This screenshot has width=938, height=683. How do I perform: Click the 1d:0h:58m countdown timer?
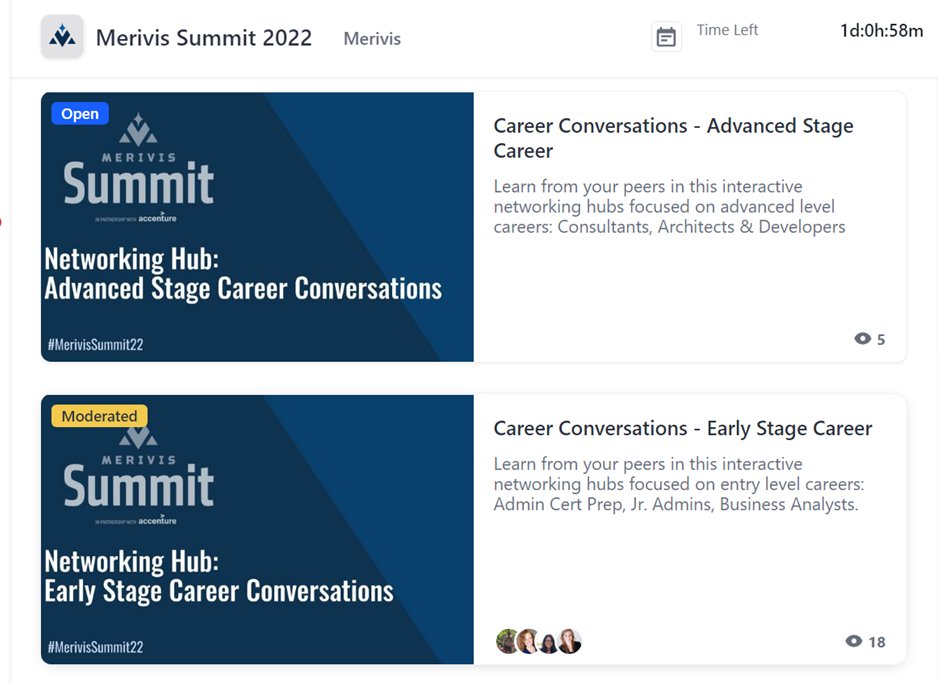[x=881, y=31]
